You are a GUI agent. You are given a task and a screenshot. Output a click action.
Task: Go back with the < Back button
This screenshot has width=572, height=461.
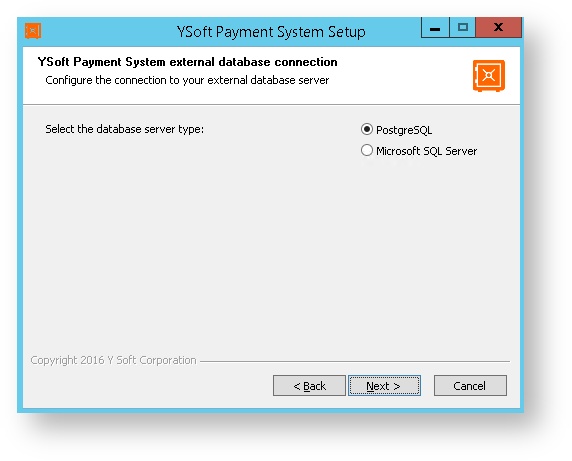click(x=309, y=386)
